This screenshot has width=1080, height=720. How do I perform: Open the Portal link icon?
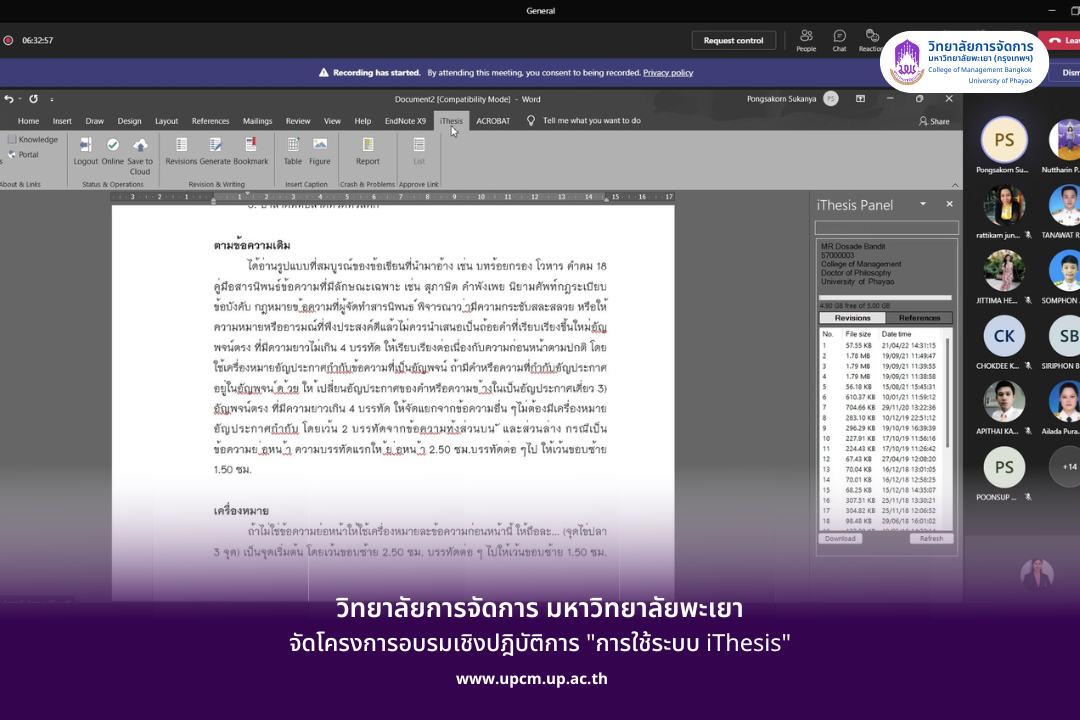[x=12, y=154]
